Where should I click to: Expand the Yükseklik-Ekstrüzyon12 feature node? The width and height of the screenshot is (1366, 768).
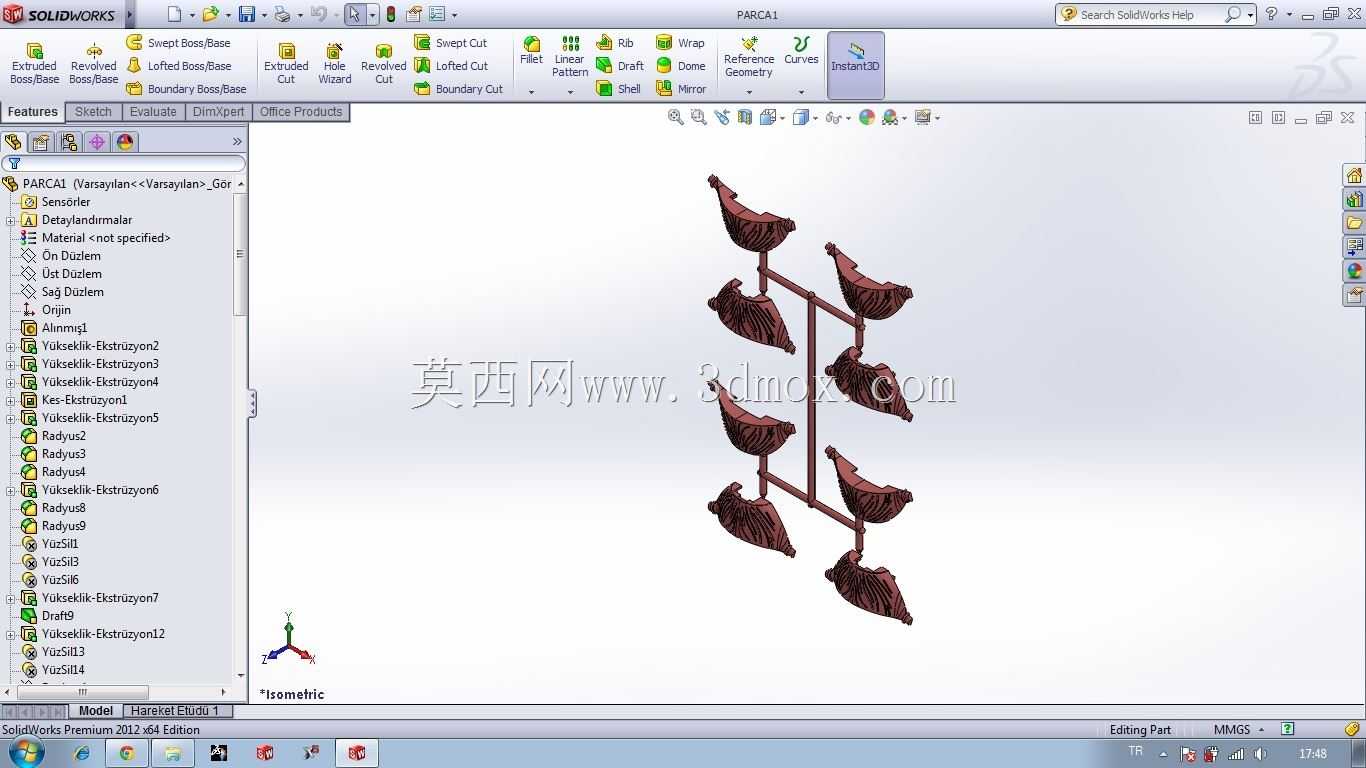point(10,634)
